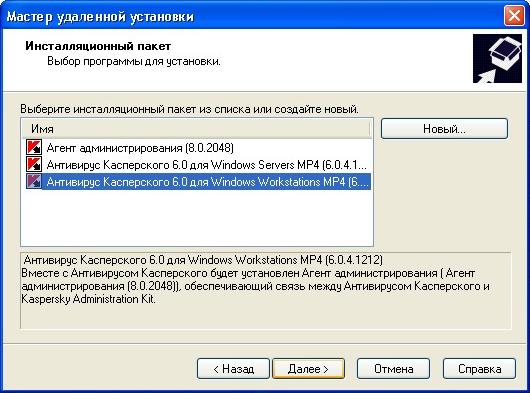Click description line with version 6.0.4.1212

[x=203, y=260]
